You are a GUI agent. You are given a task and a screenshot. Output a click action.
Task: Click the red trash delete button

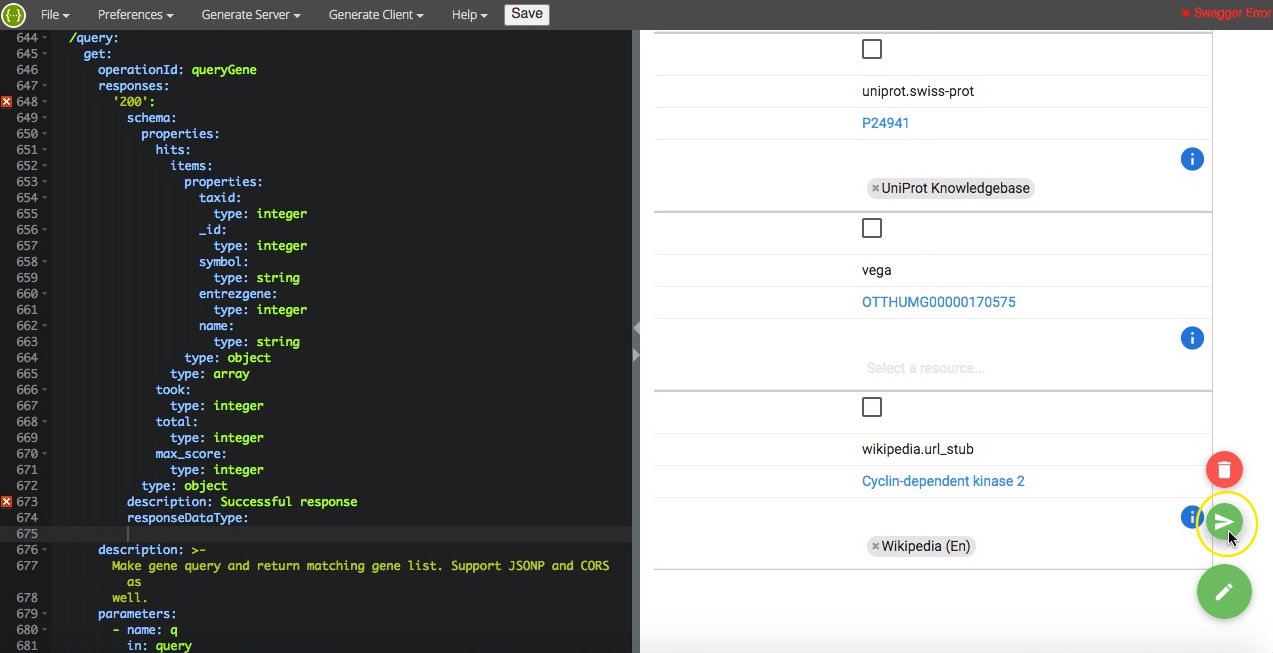pyautogui.click(x=1224, y=469)
